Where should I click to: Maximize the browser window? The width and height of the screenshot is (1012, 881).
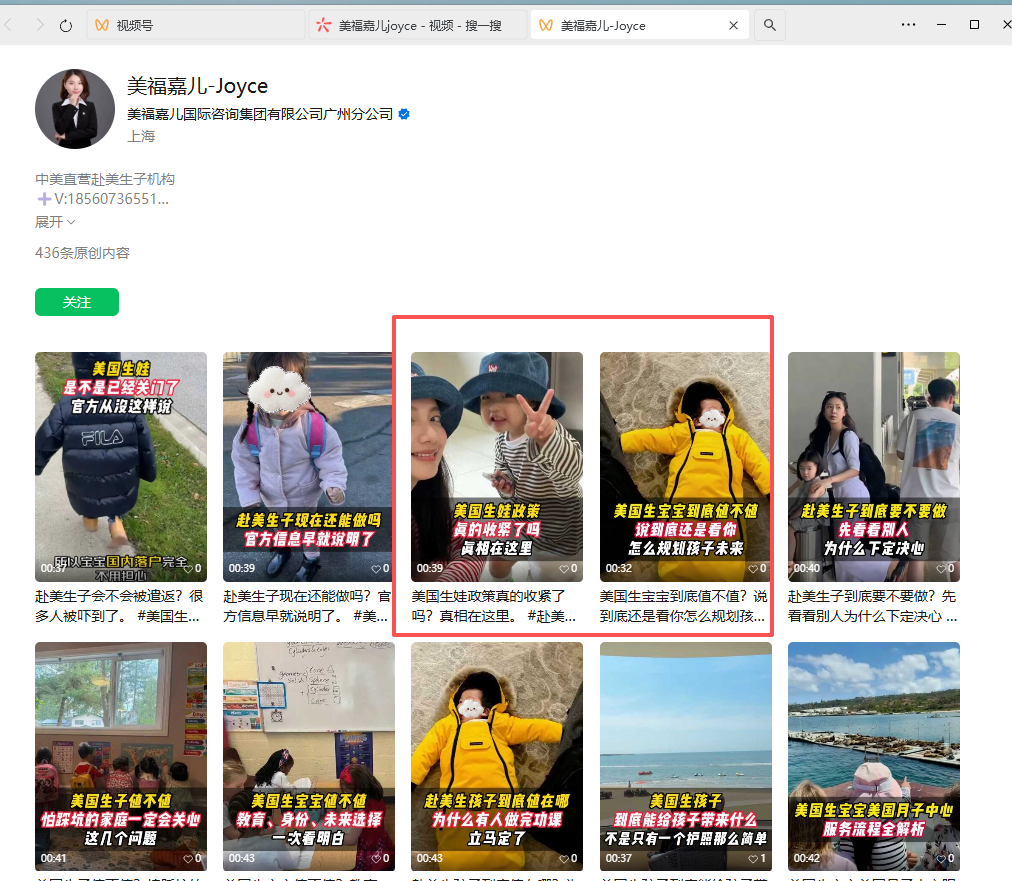pyautogui.click(x=975, y=25)
